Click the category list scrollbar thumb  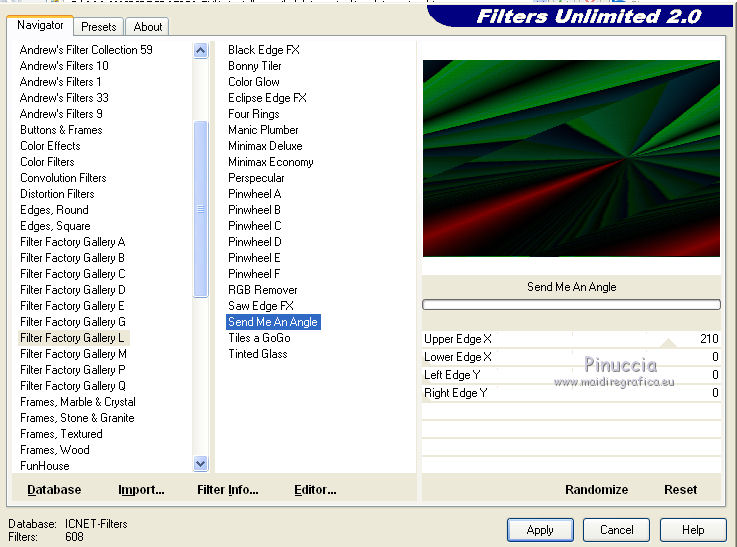point(201,209)
